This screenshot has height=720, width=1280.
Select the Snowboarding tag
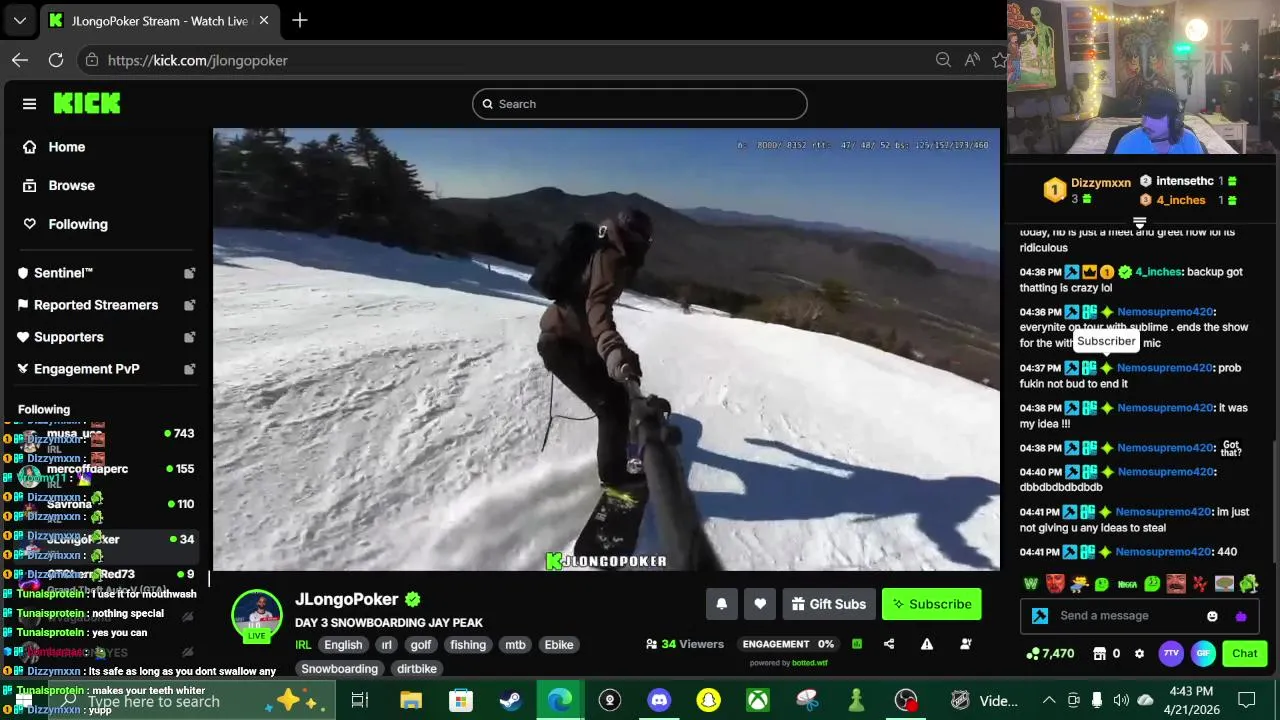pyautogui.click(x=339, y=669)
